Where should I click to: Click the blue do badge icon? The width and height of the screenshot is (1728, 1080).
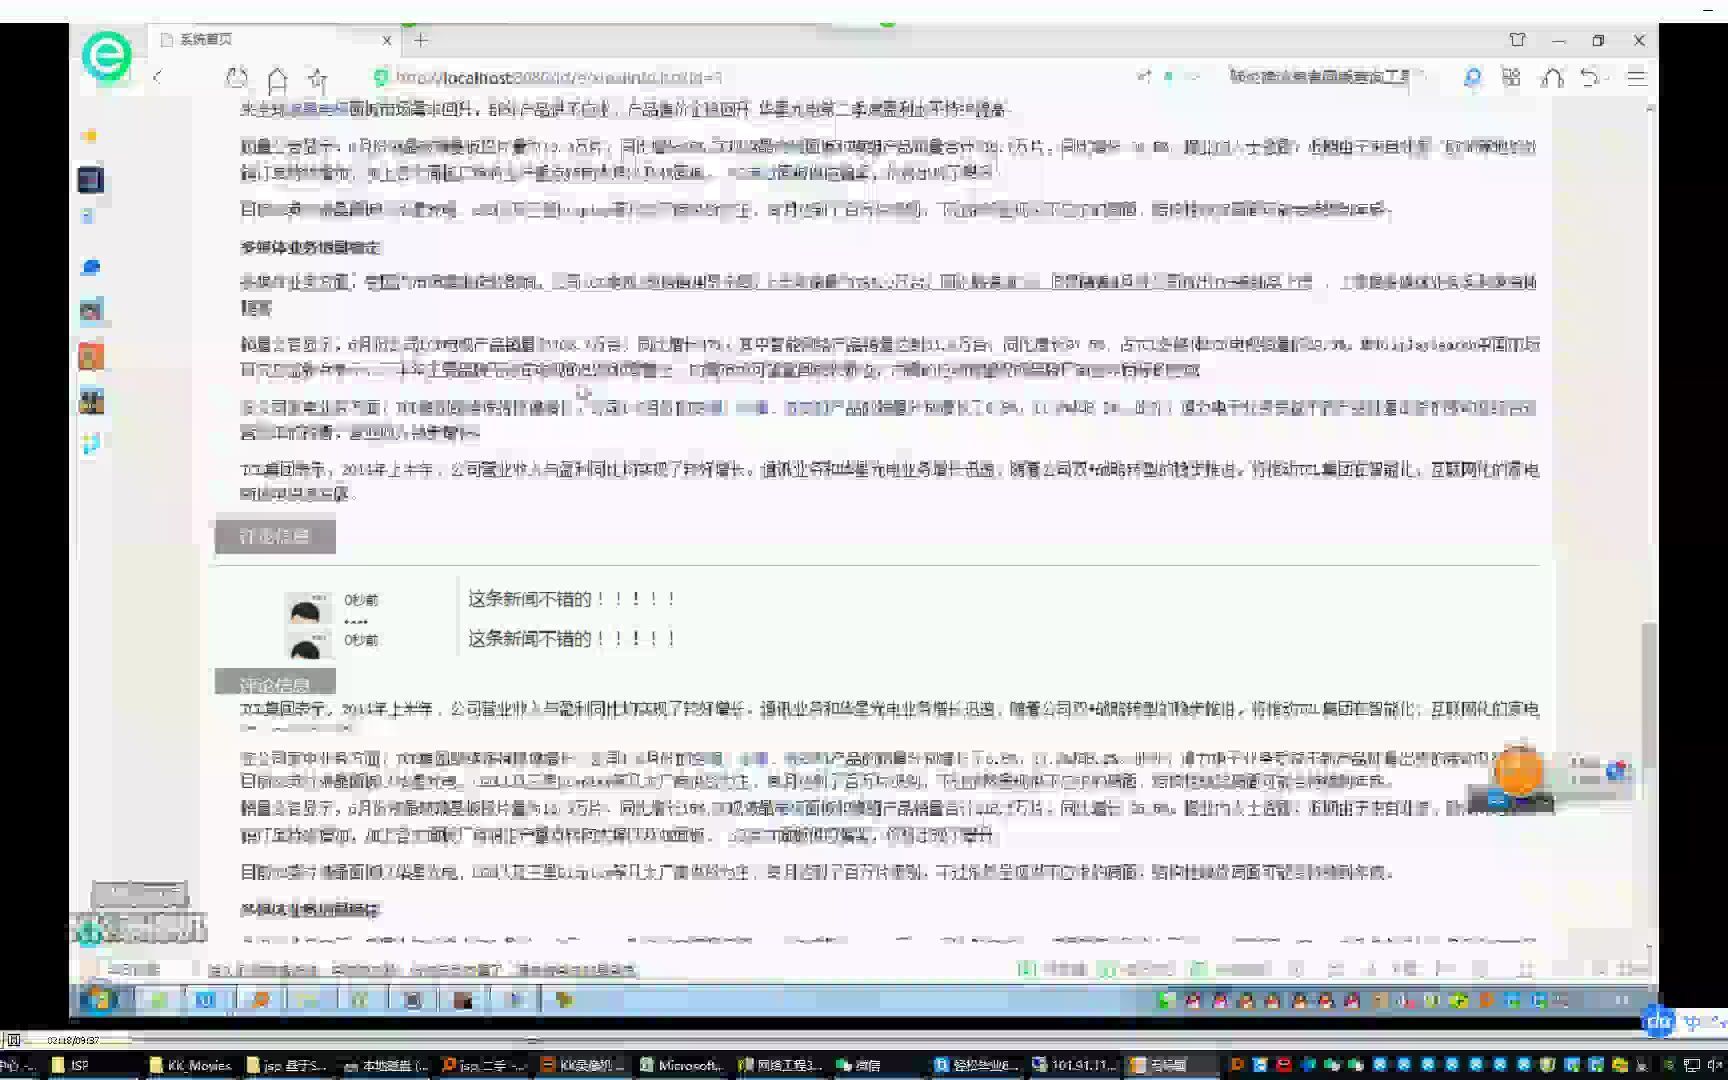[x=1658, y=1021]
